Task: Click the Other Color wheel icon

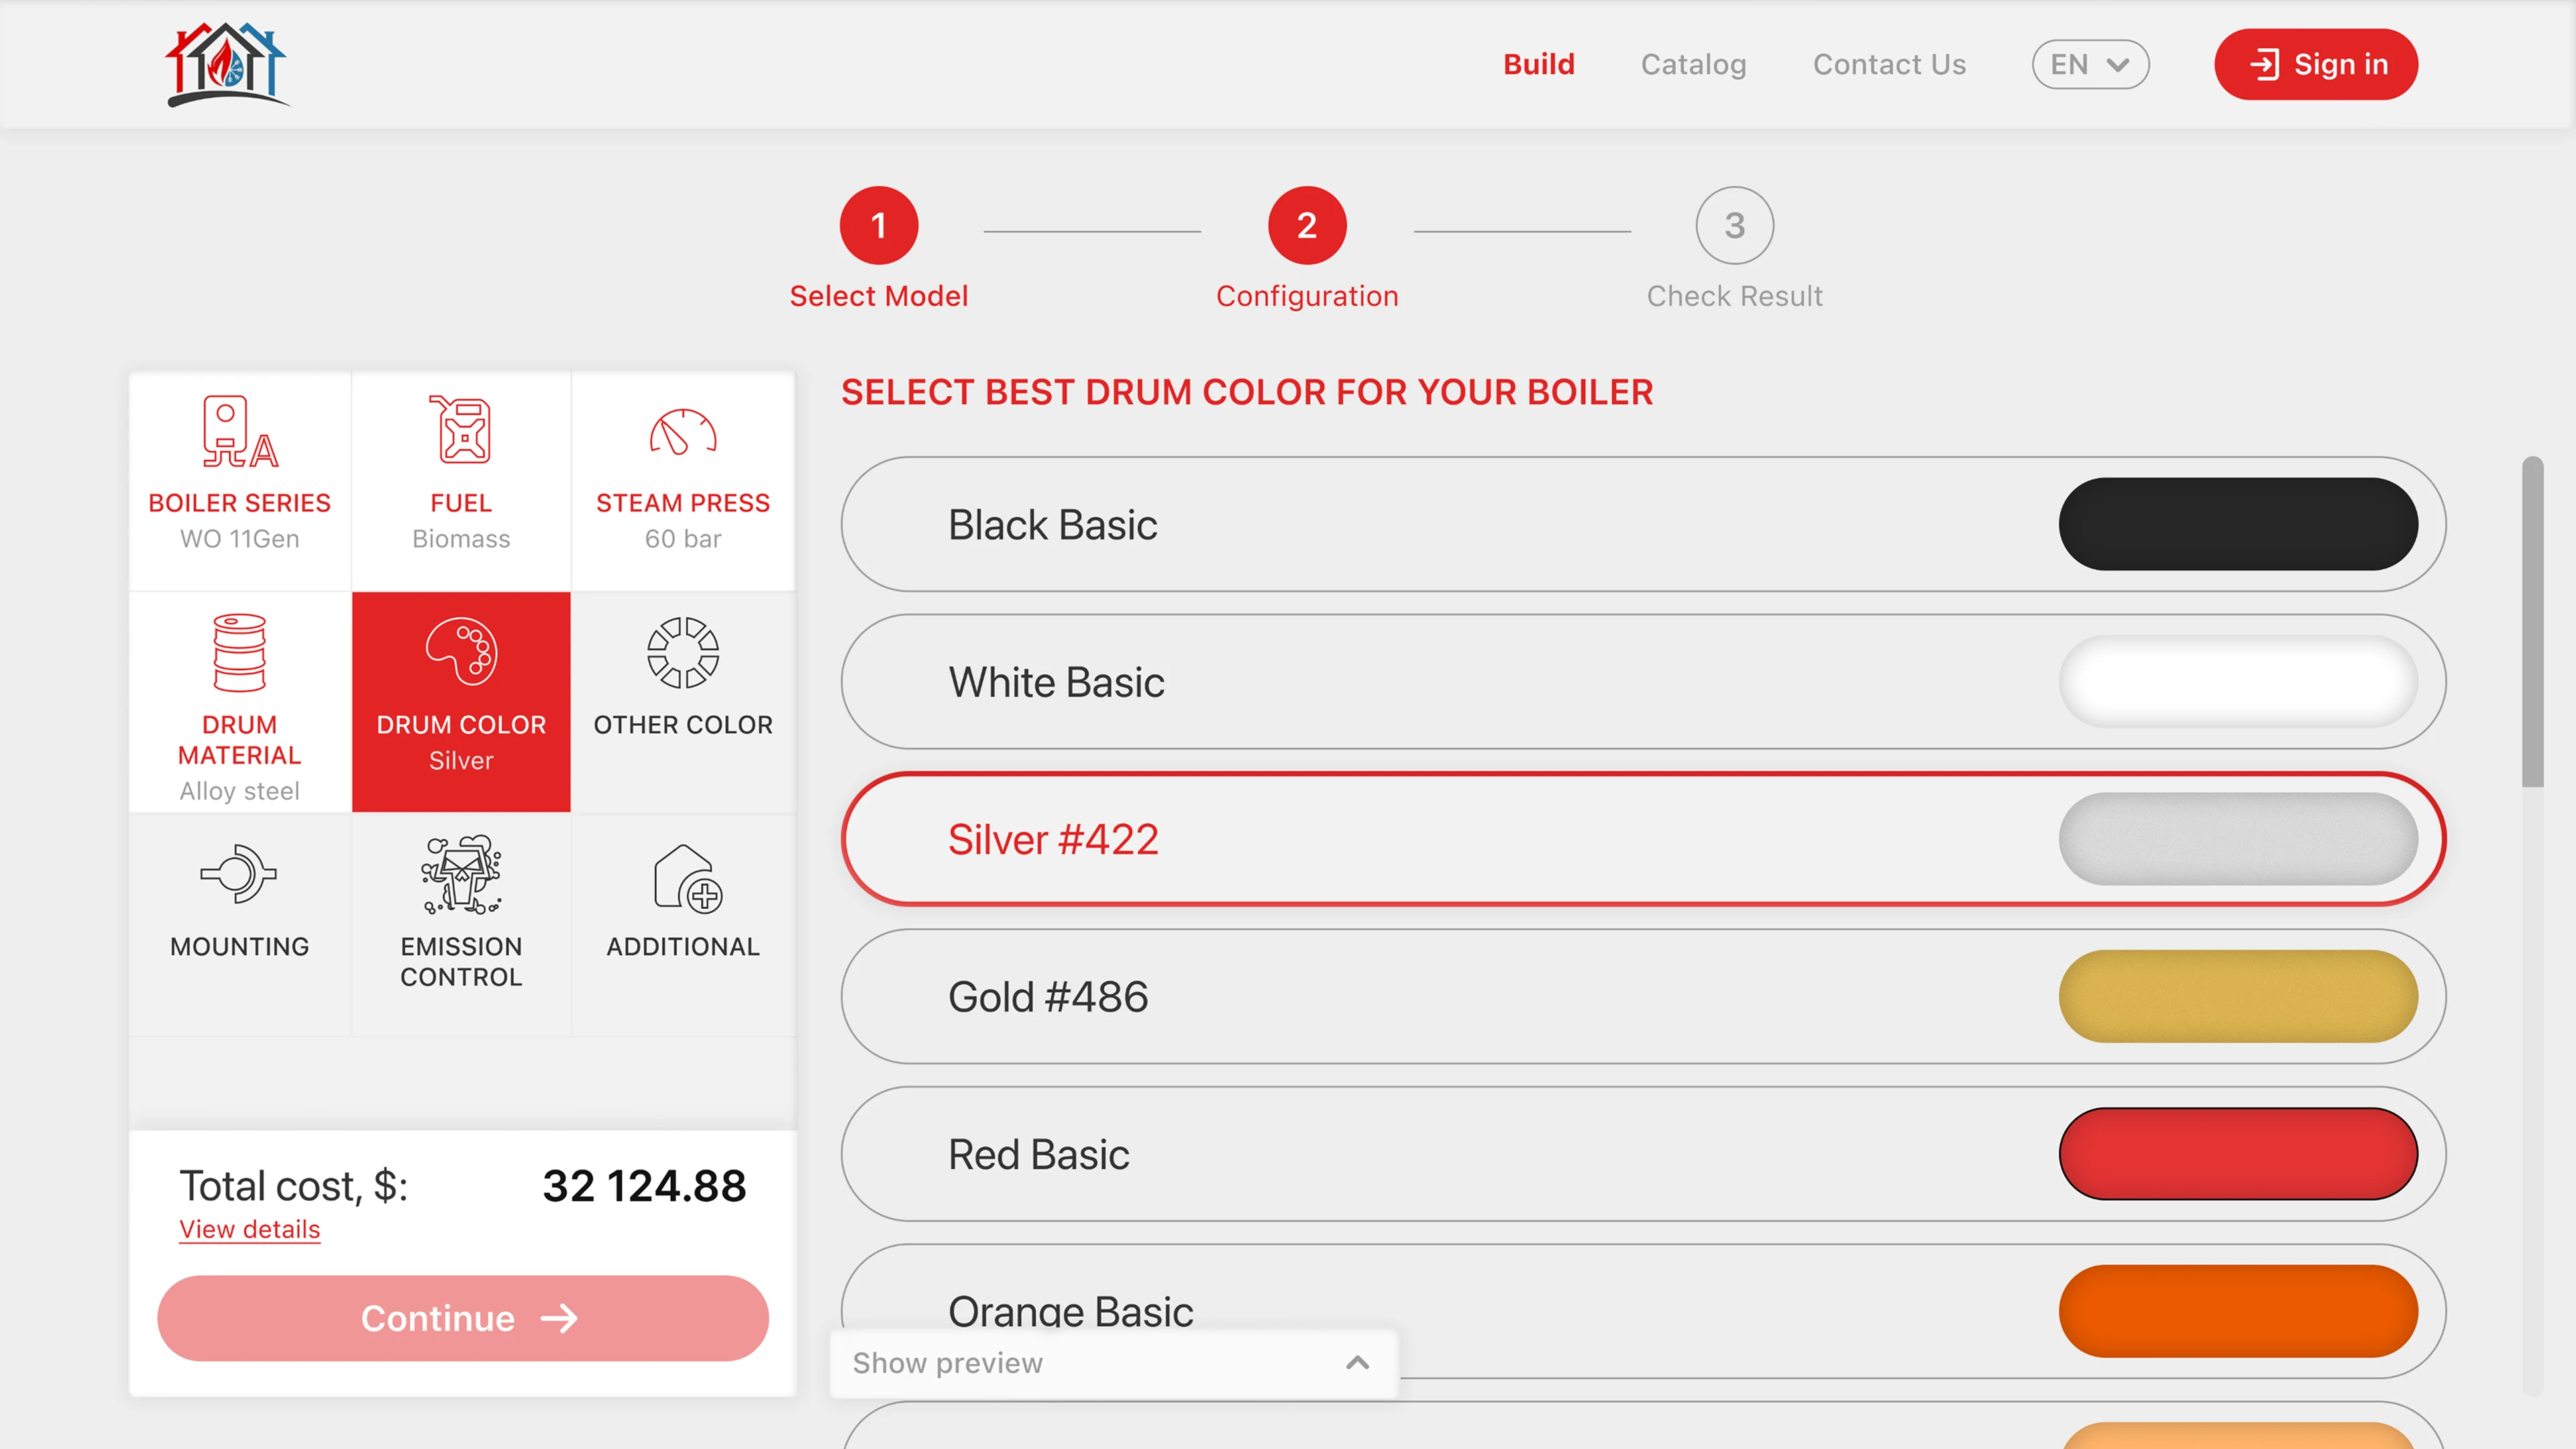Action: [x=682, y=653]
